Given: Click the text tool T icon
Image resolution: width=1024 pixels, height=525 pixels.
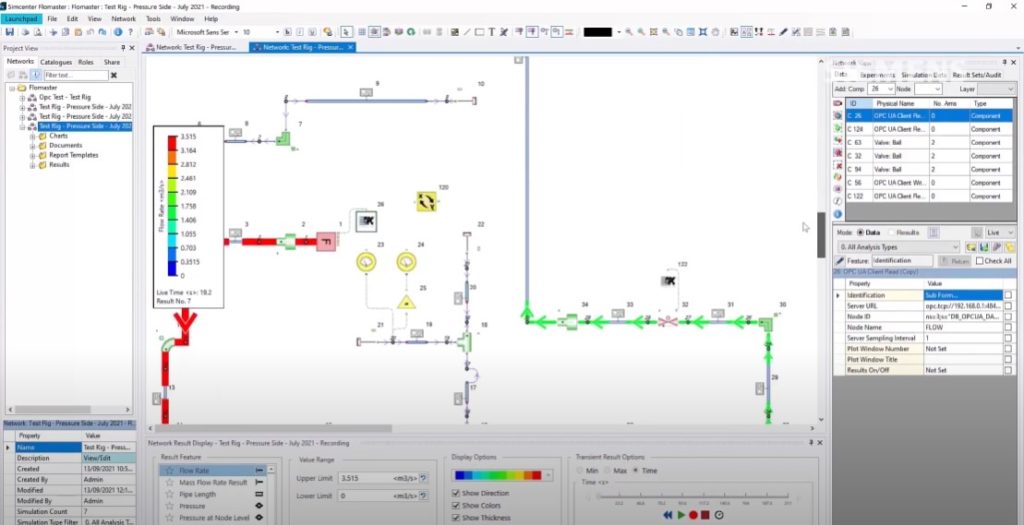Looking at the screenshot, I should [x=490, y=32].
